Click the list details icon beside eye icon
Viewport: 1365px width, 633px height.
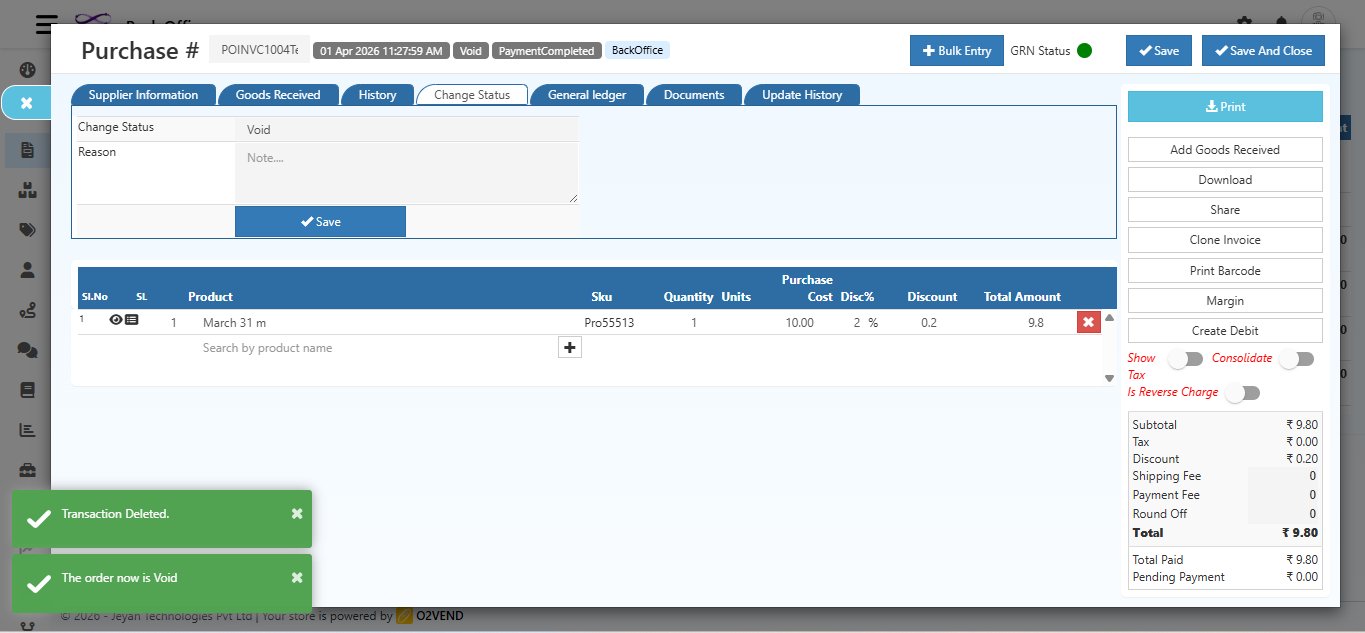pos(132,320)
